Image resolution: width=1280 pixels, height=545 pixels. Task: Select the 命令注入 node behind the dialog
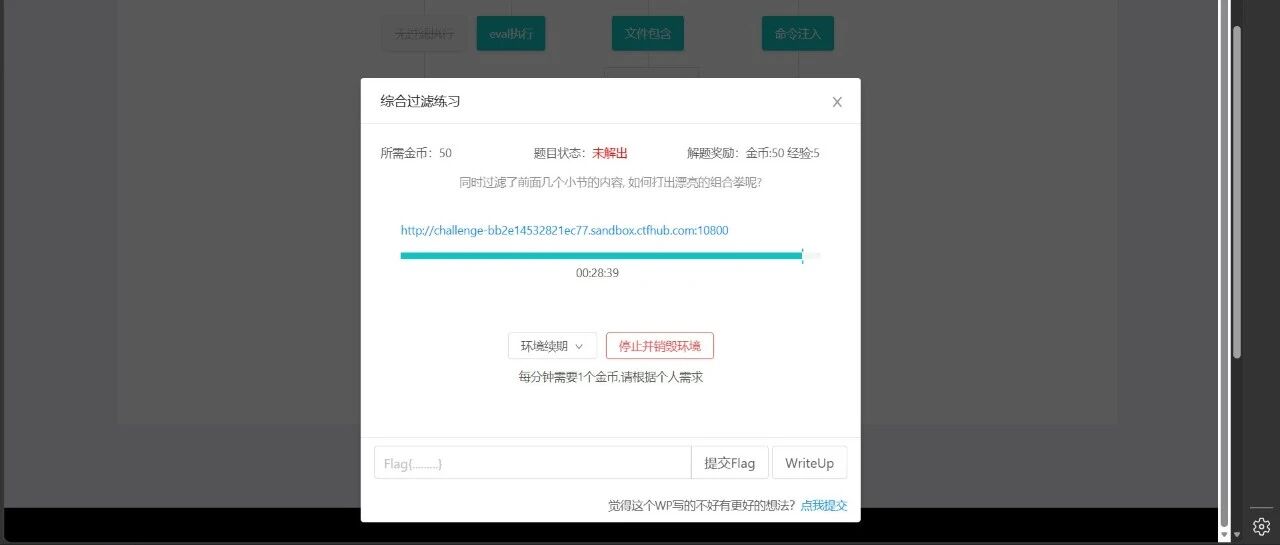tap(797, 33)
